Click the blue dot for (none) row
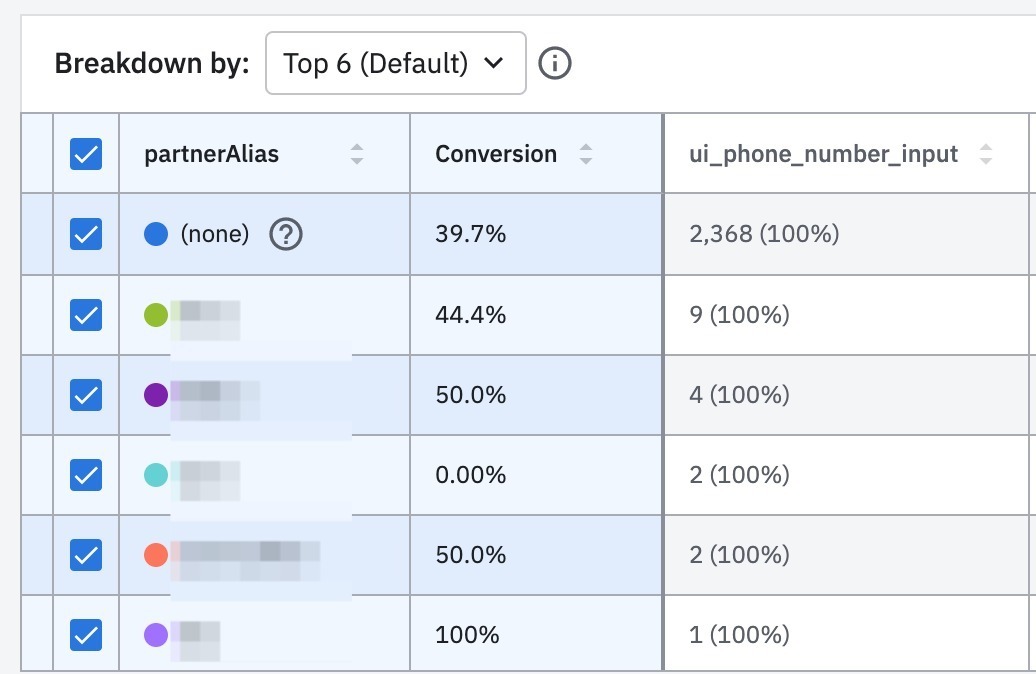1036x674 pixels. click(x=156, y=234)
